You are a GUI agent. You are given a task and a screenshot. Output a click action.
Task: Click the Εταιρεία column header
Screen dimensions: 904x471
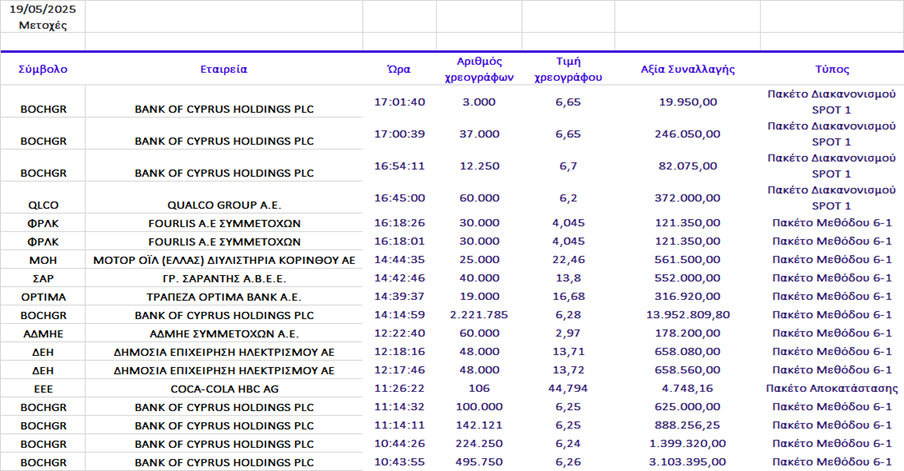coord(224,69)
